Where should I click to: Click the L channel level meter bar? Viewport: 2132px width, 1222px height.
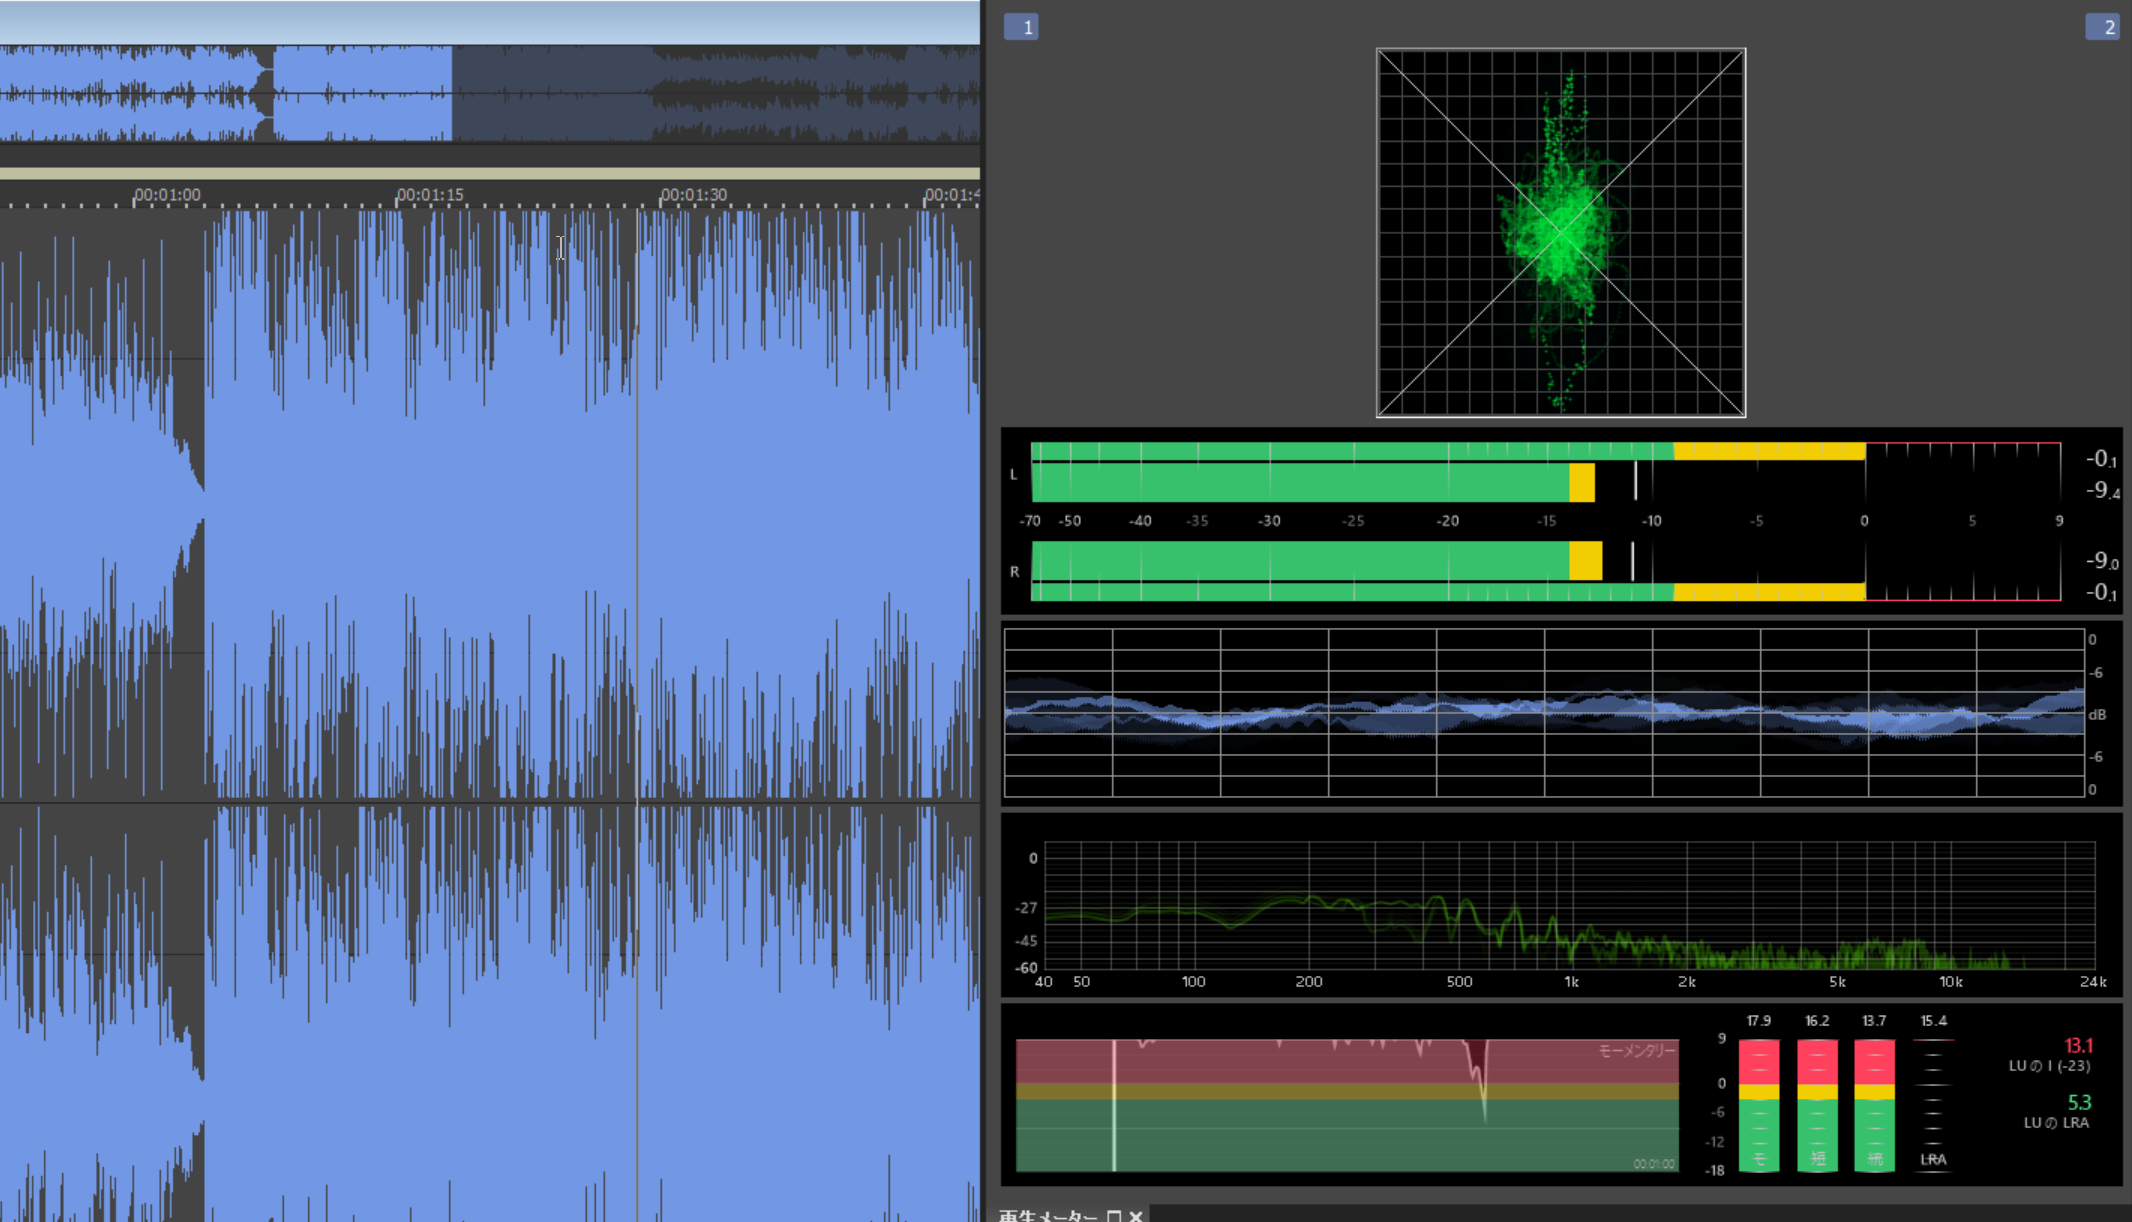[x=1300, y=482]
